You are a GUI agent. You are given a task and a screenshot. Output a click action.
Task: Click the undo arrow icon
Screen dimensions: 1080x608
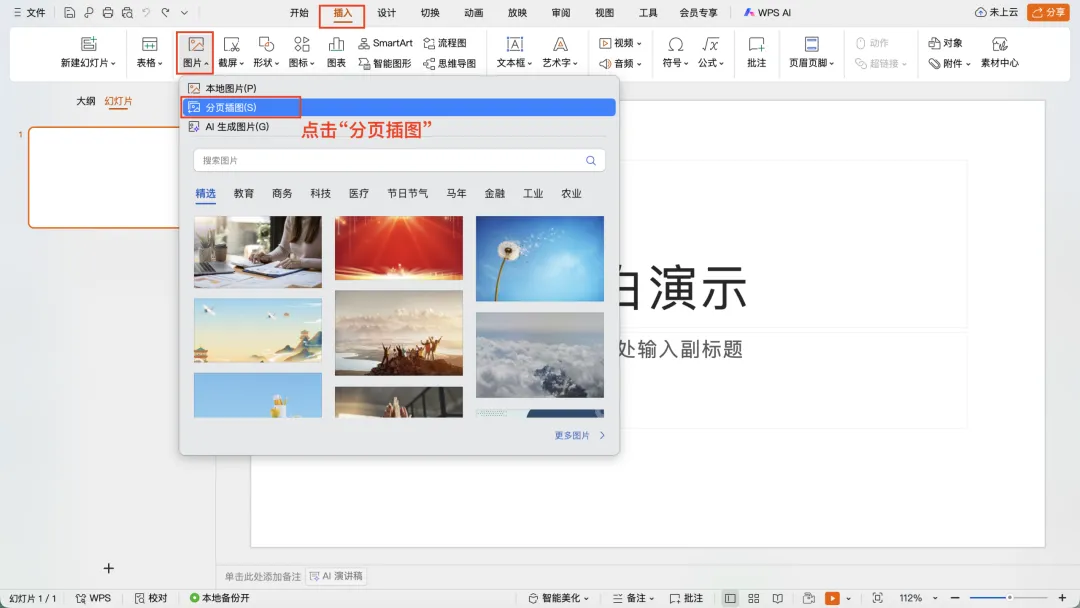146,12
